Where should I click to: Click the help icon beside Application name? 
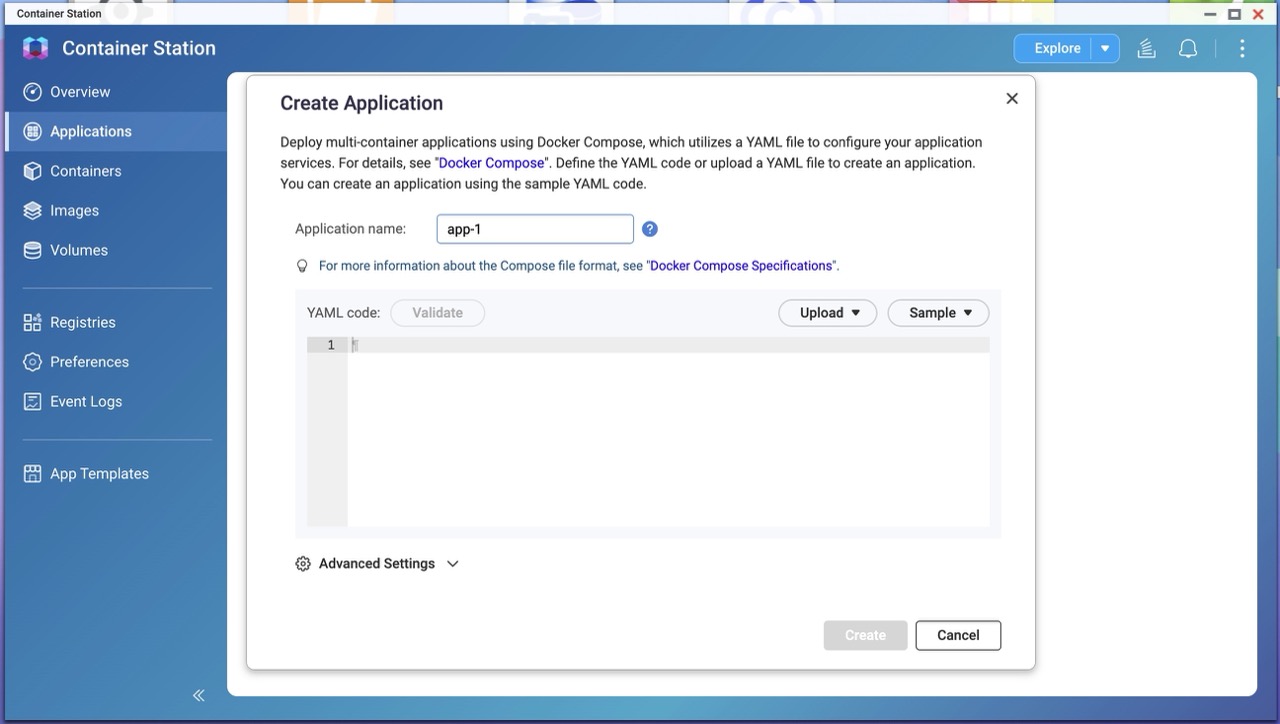[x=650, y=229]
